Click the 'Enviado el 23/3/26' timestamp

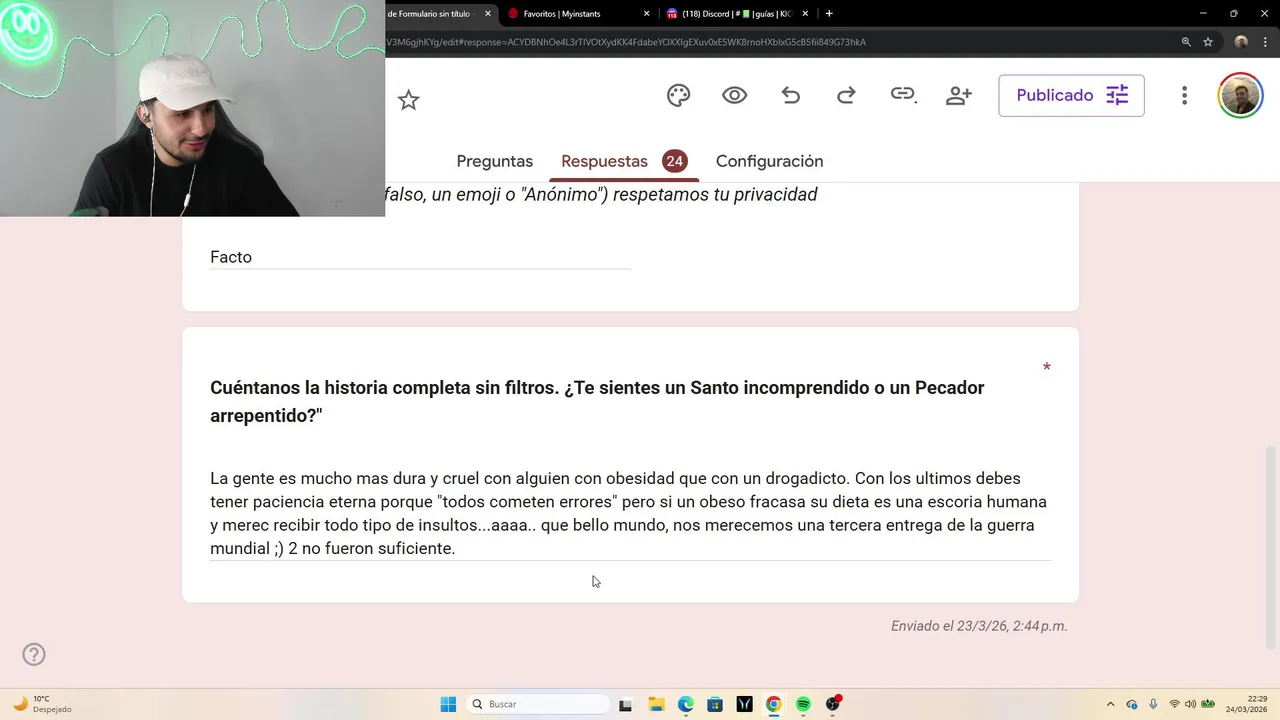click(x=979, y=626)
